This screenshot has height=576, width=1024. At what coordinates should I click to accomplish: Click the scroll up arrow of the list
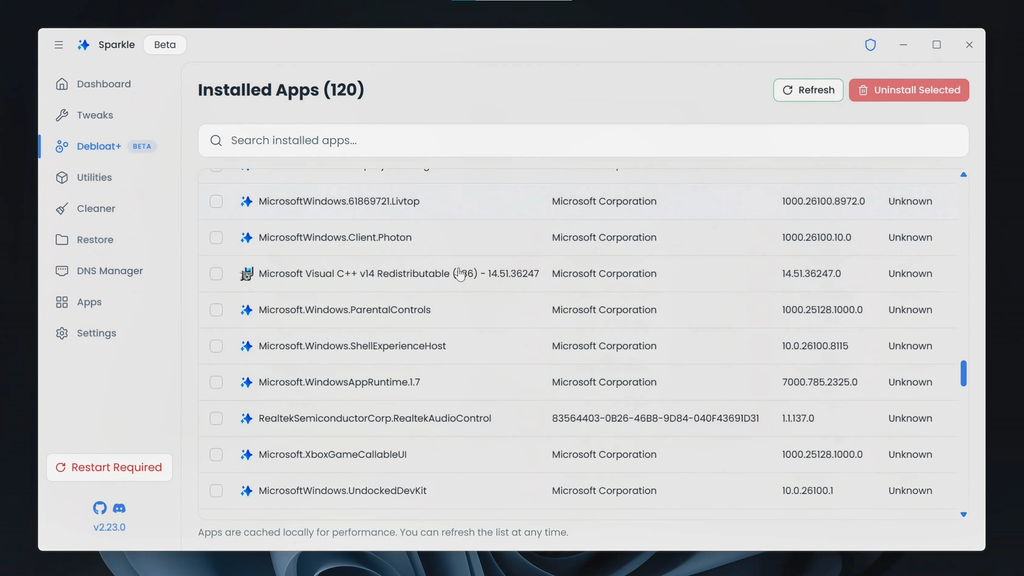(963, 175)
